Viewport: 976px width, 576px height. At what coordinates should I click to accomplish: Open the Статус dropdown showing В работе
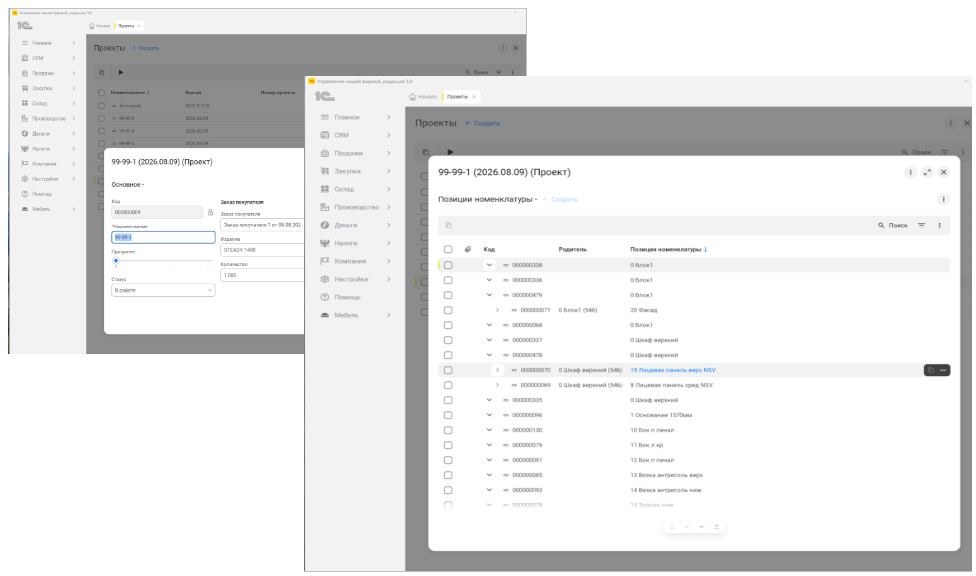click(163, 290)
